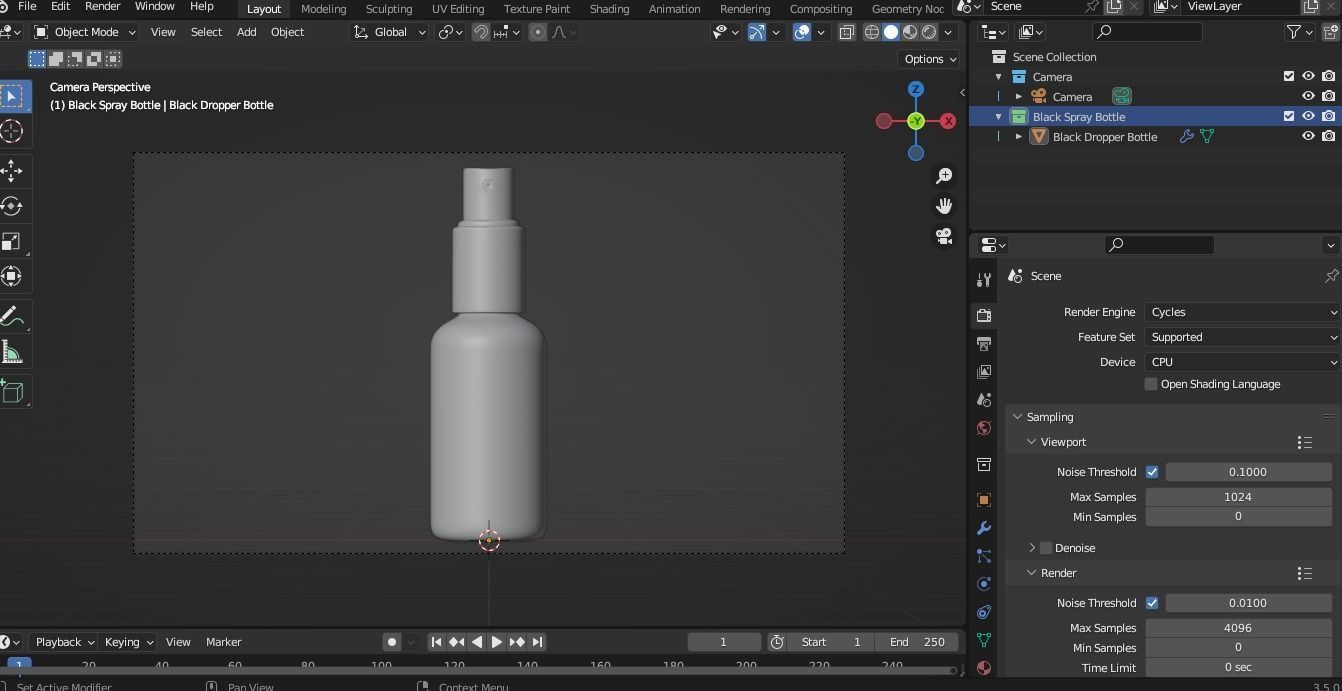Select the Scale tool
Viewport: 1342px width, 691px height.
coord(12,241)
